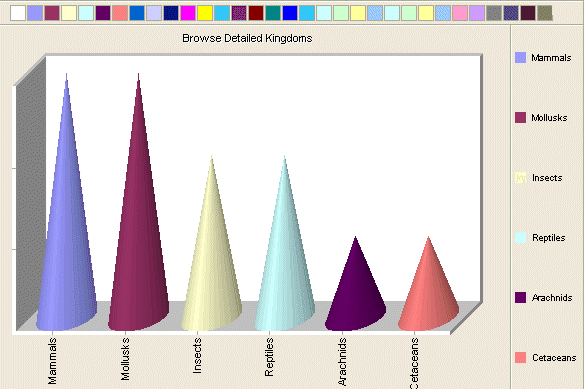Choose the dark blue textured palette swatch
The width and height of the screenshot is (585, 389).
click(511, 13)
